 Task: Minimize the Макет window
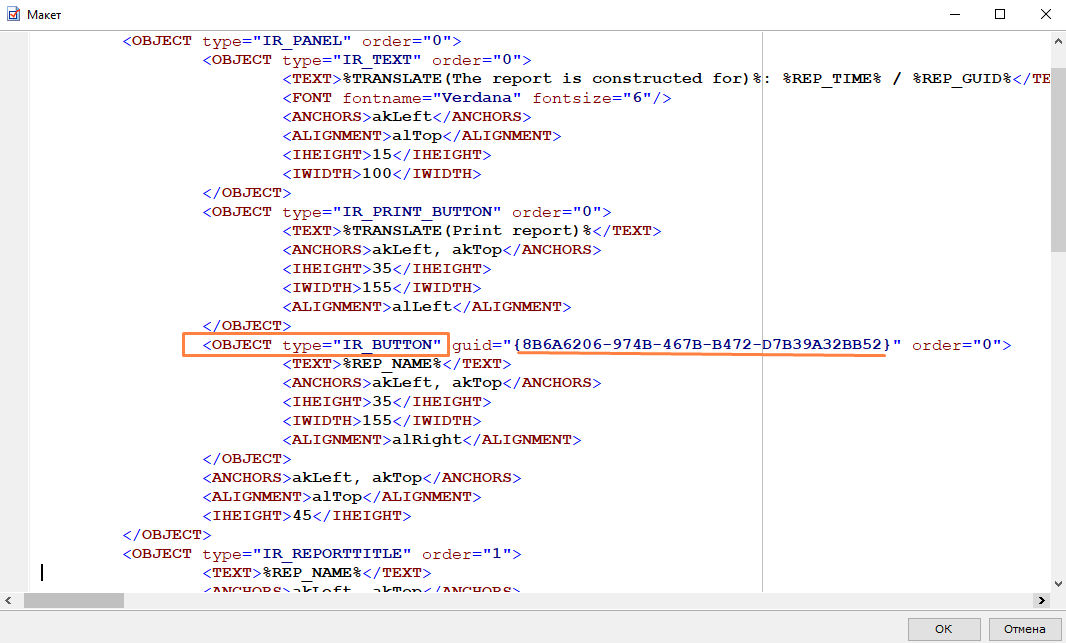coord(954,15)
